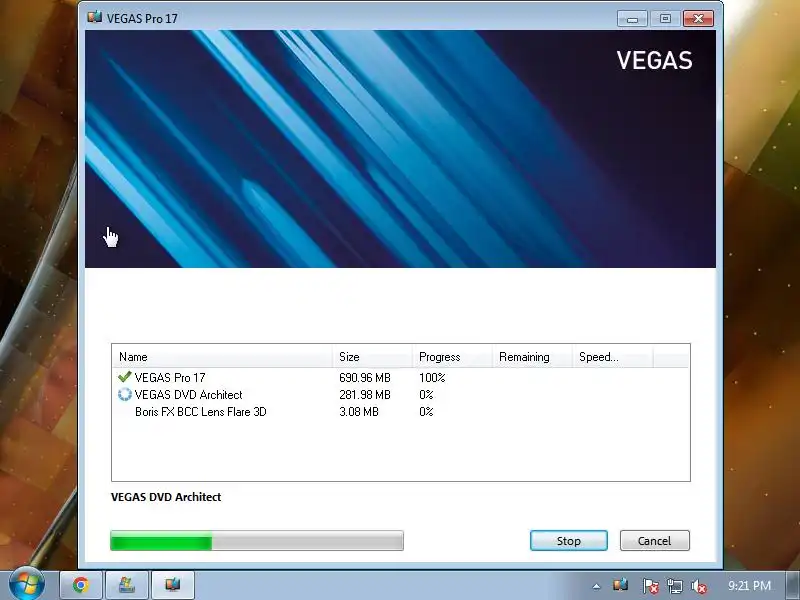Sort list by Progress column header

tap(453, 357)
